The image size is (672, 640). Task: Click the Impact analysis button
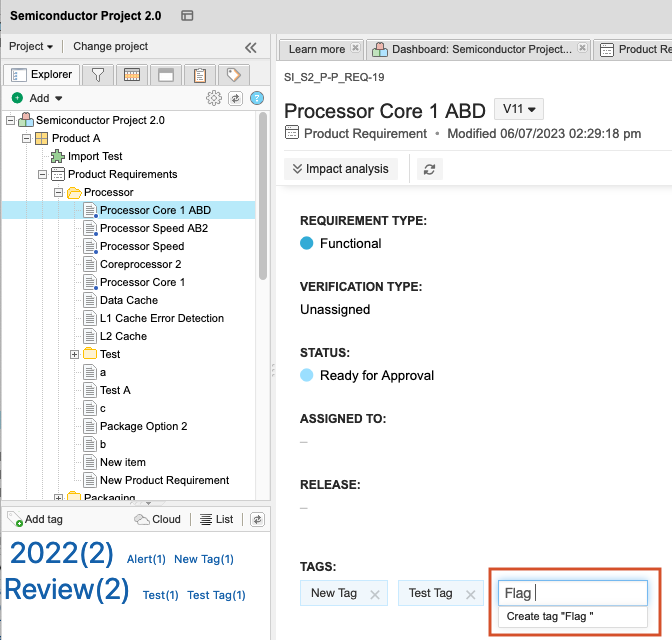coord(340,170)
